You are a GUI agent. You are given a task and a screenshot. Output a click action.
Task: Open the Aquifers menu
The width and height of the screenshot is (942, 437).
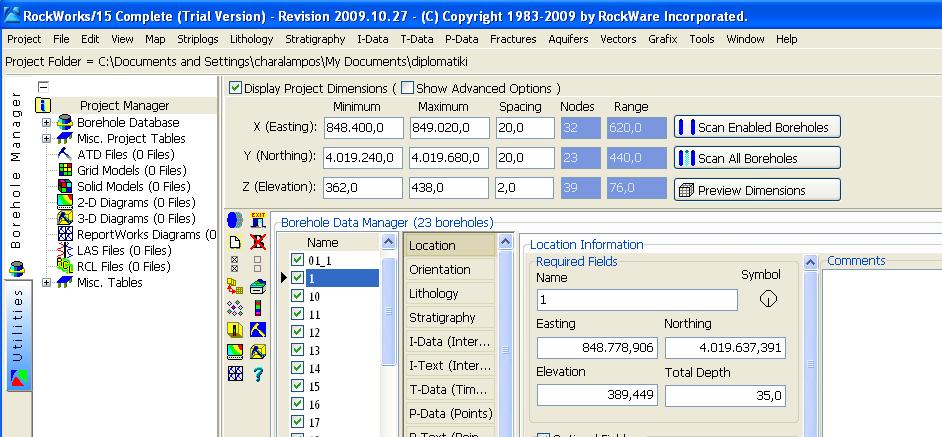point(568,39)
